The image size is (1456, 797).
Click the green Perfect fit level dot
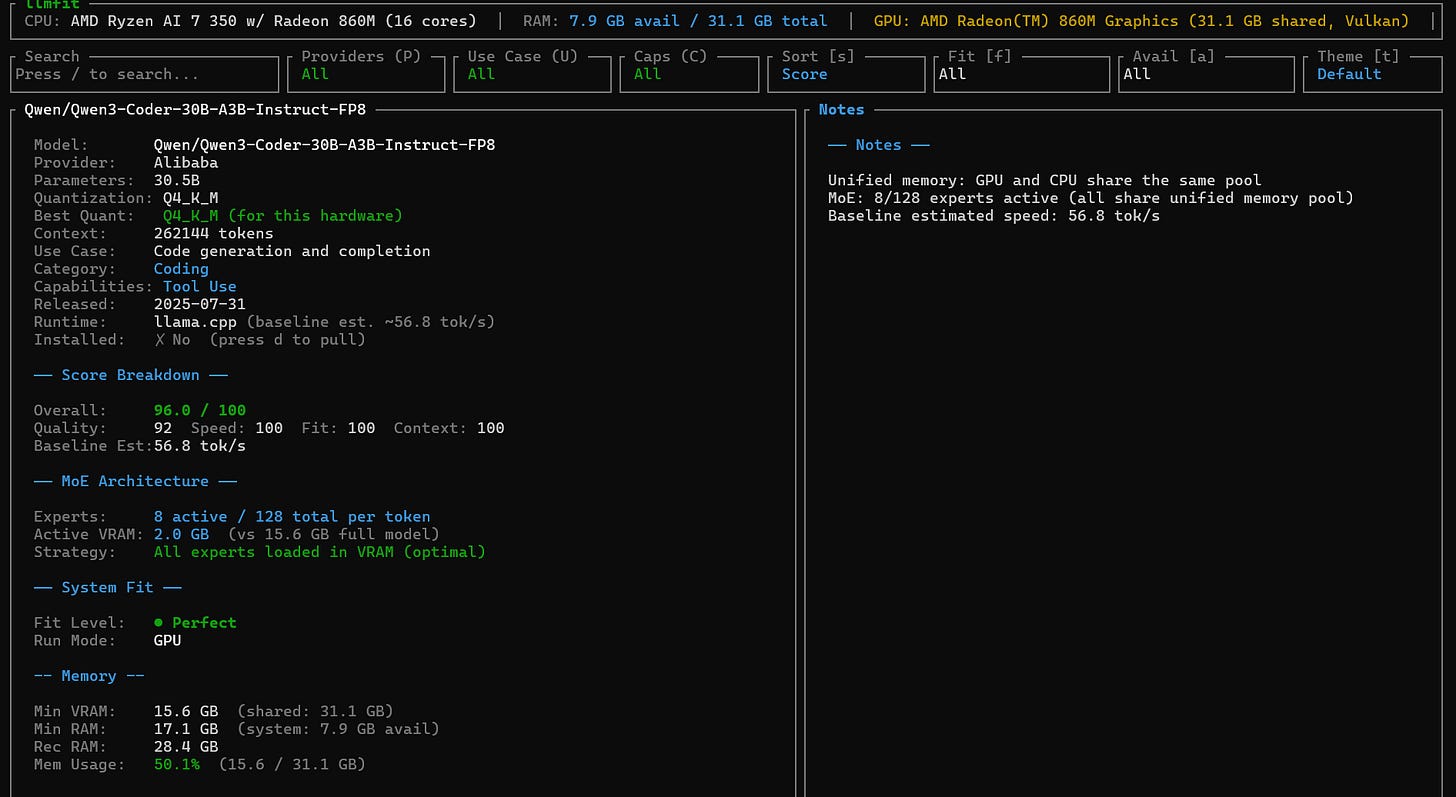tap(158, 623)
